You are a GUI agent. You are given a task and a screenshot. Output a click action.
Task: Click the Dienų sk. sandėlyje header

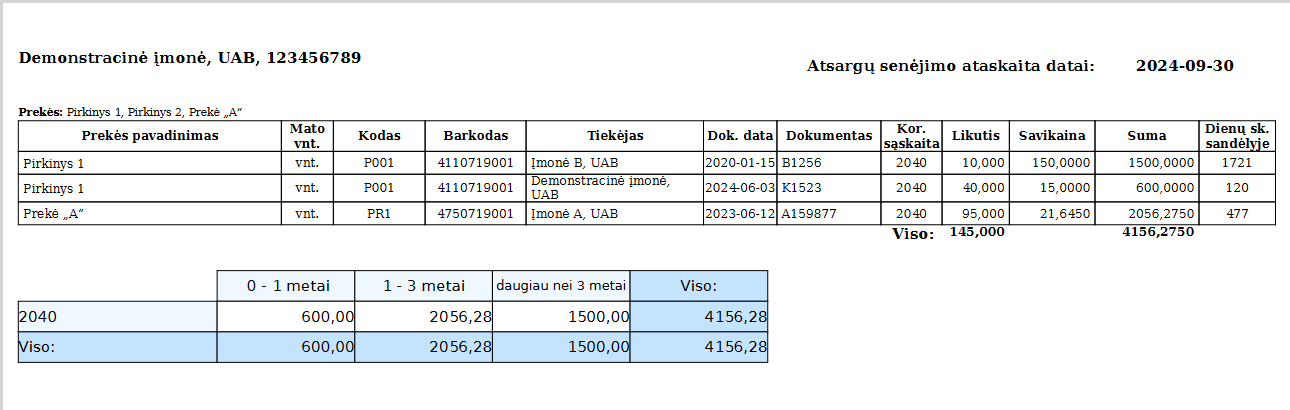click(1237, 136)
